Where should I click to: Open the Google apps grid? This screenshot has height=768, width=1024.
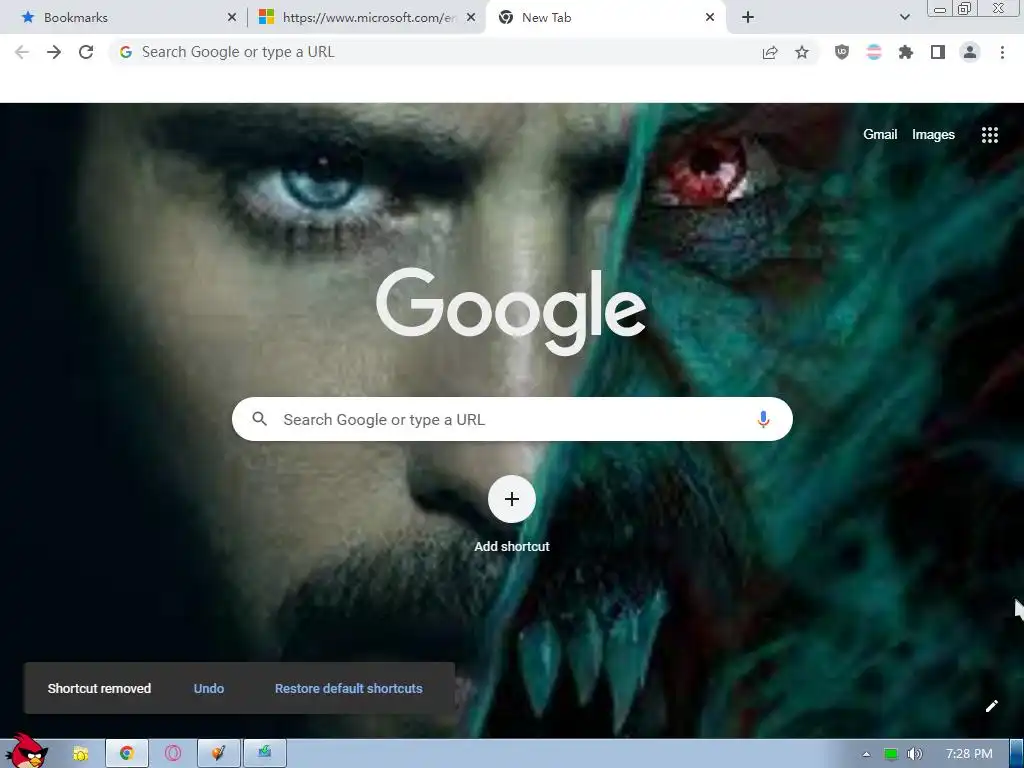(990, 135)
